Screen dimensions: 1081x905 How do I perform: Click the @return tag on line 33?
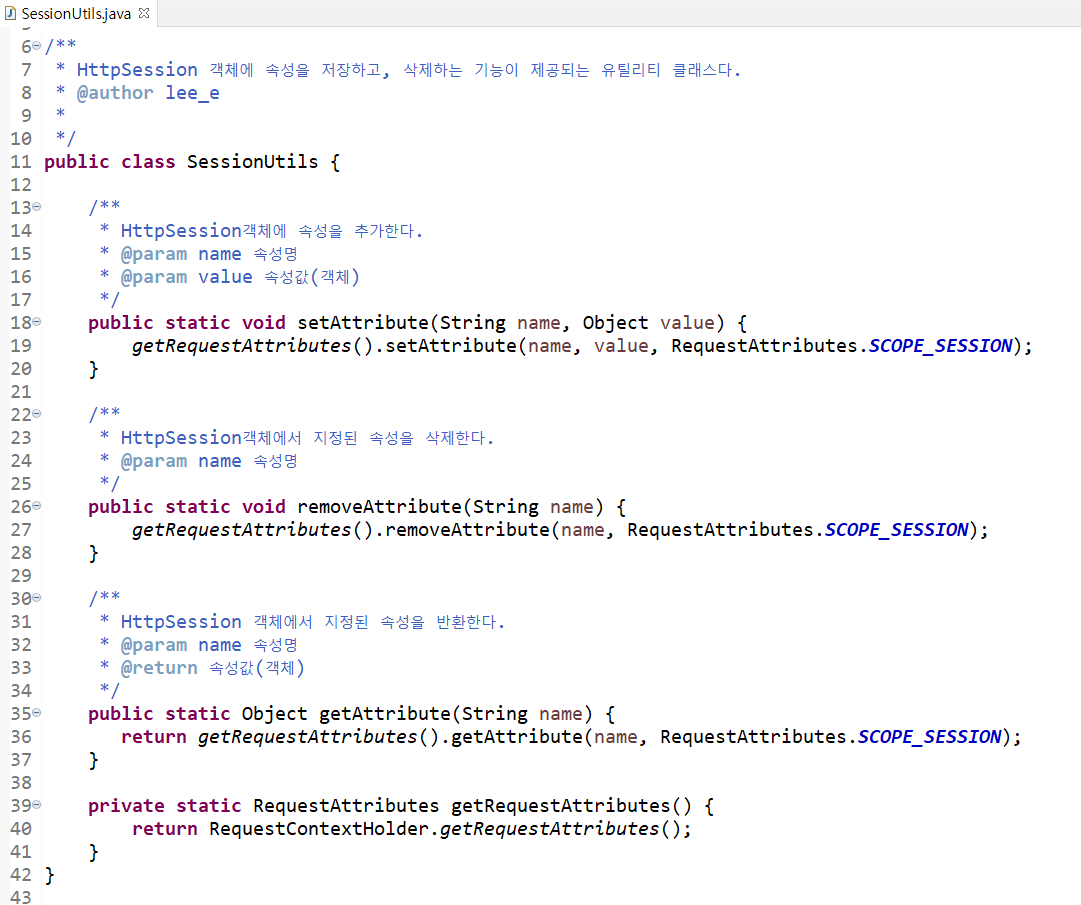point(159,668)
